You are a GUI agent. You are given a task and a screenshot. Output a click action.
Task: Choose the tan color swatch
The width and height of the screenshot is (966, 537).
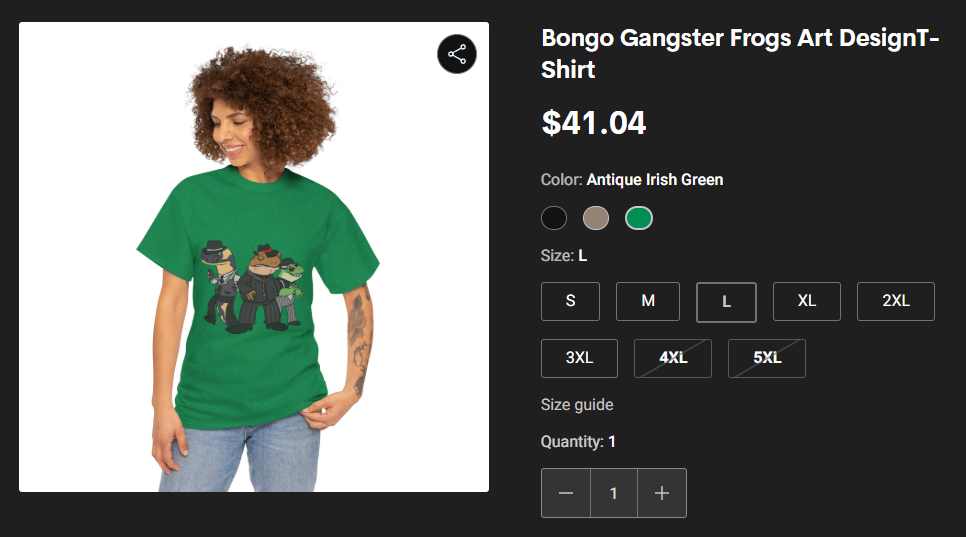point(596,218)
